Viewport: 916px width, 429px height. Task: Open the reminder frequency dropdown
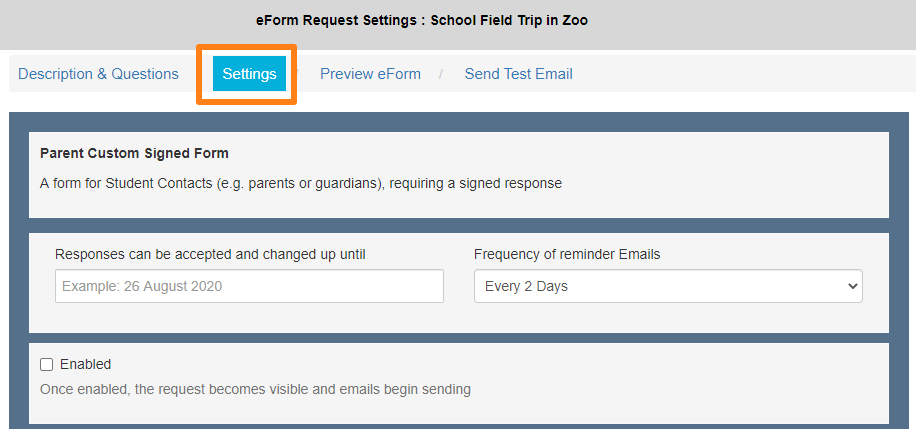pos(667,286)
